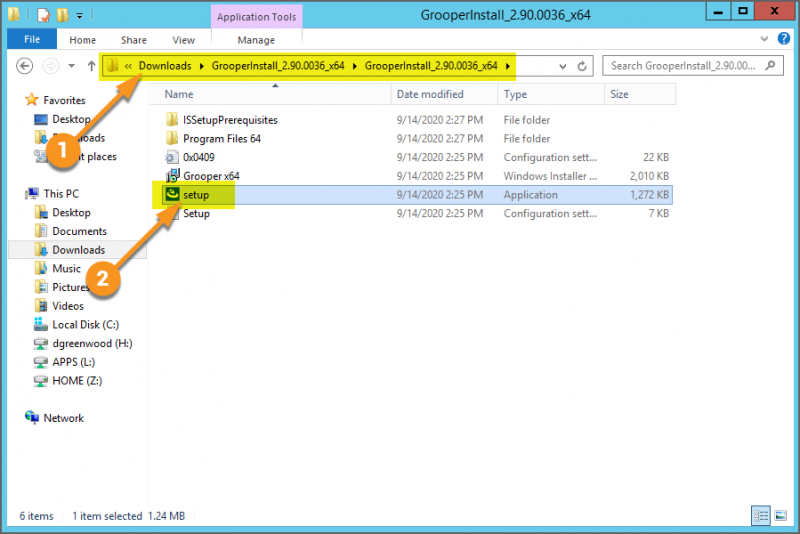Expand the ribbon with the chevron

[x=764, y=38]
